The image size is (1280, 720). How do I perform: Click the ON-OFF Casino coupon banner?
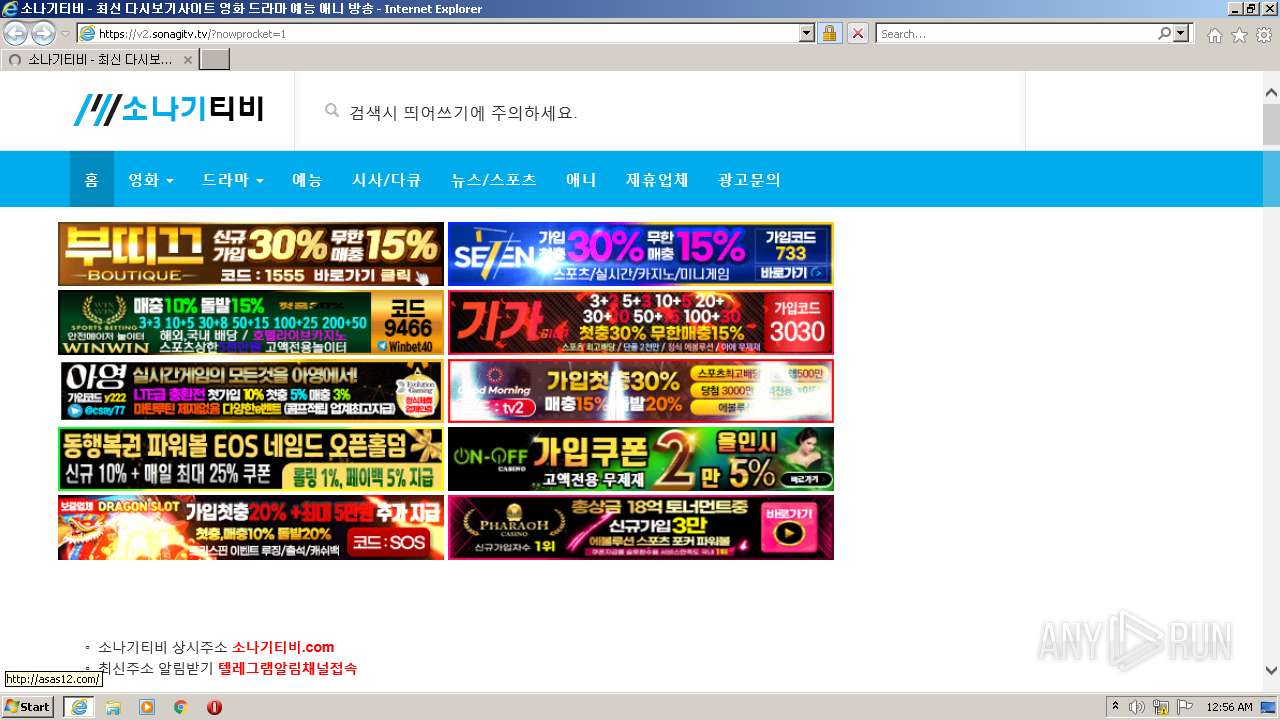(x=640, y=459)
